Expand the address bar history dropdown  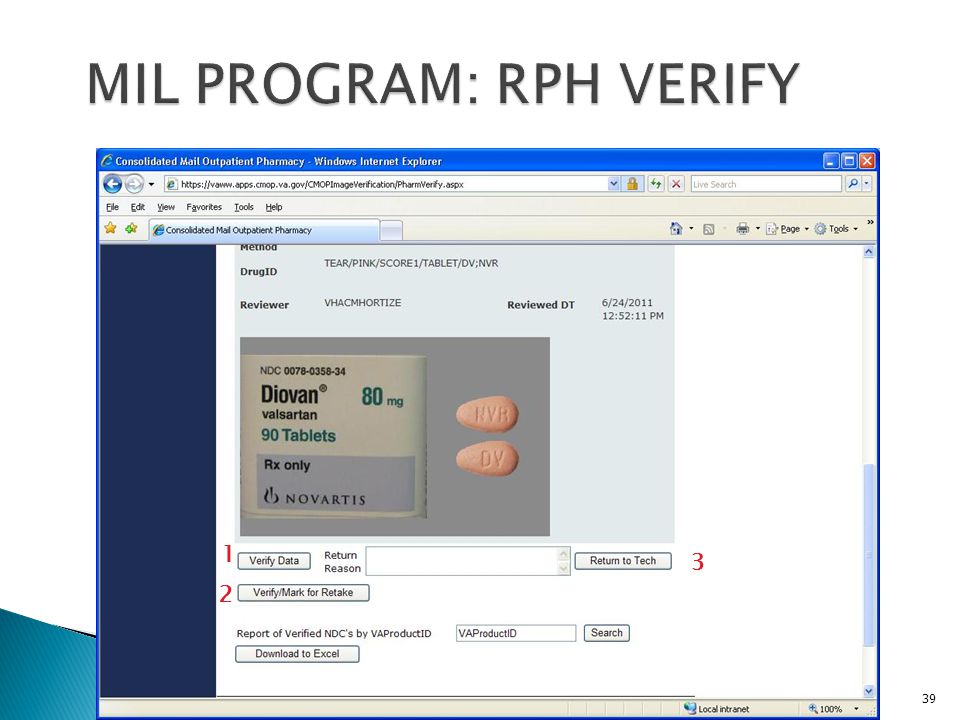(x=613, y=184)
